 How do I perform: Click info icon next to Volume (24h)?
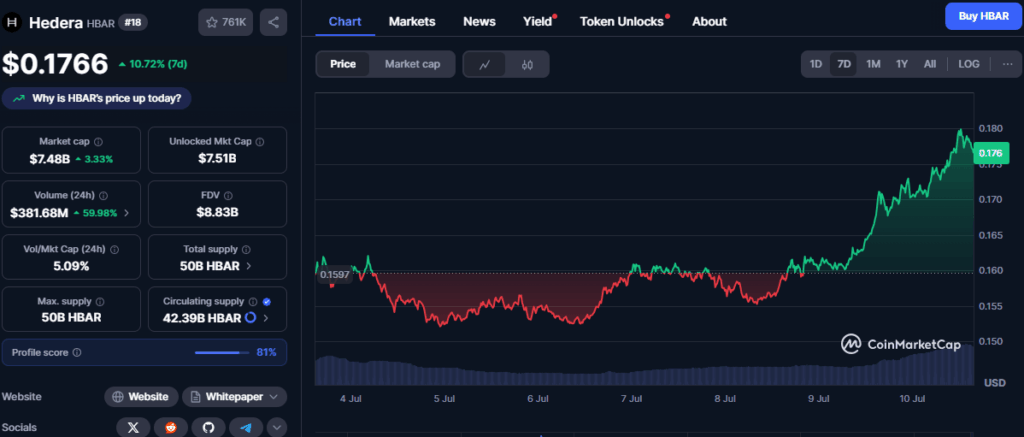point(104,195)
